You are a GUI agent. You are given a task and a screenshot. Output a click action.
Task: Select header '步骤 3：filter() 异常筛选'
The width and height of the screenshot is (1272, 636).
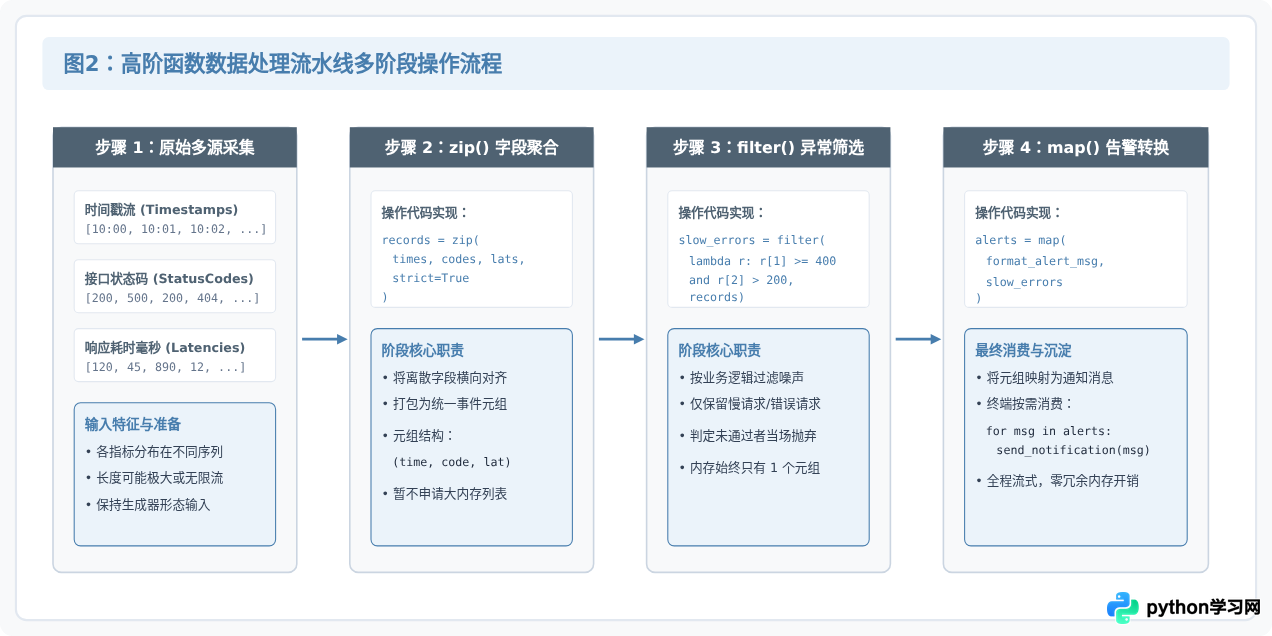[768, 147]
